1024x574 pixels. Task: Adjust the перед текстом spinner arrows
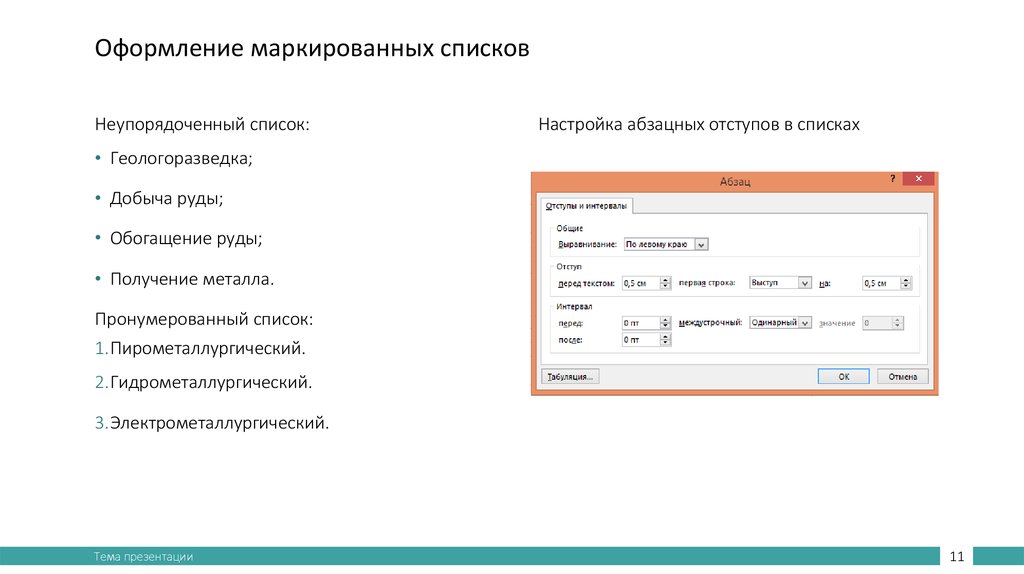[665, 283]
